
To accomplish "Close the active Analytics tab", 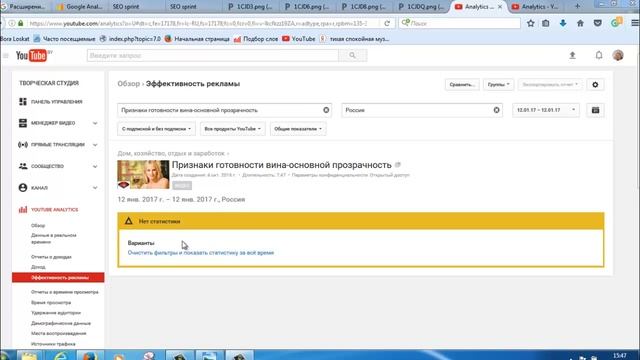I will pos(500,7).
